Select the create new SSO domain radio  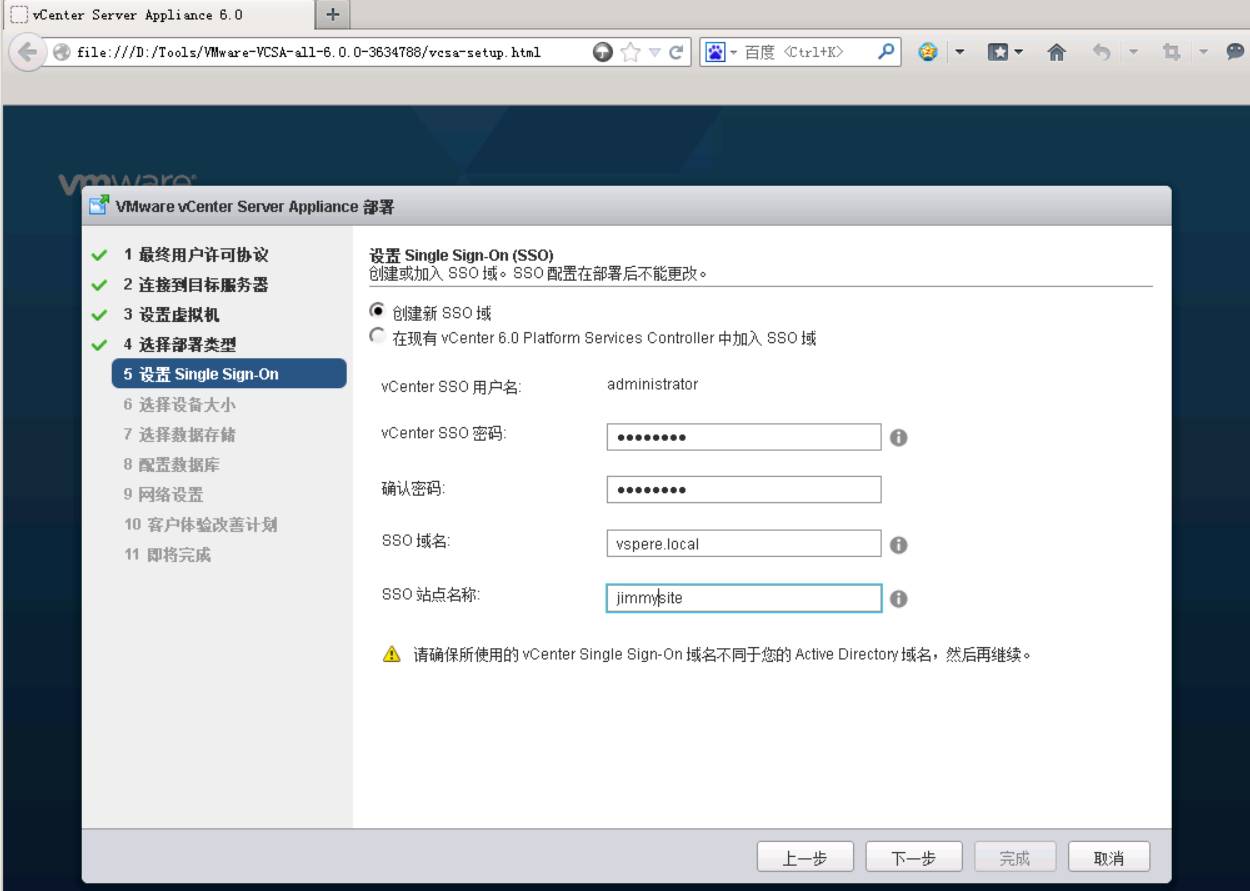coord(377,311)
